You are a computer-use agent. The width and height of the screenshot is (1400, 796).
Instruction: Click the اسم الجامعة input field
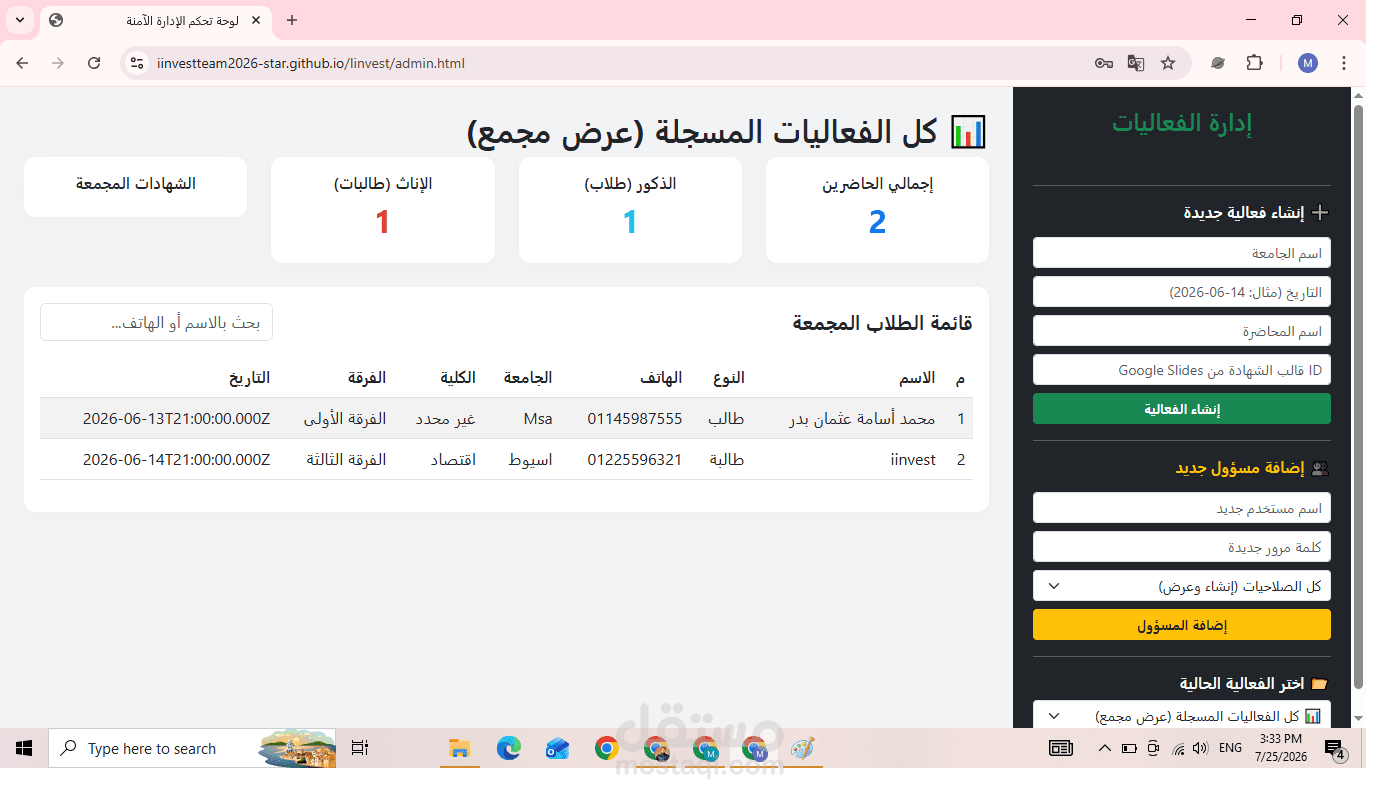click(1182, 253)
